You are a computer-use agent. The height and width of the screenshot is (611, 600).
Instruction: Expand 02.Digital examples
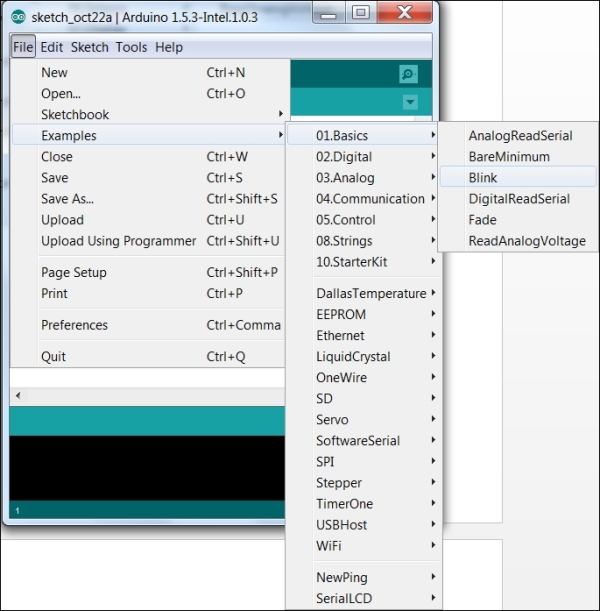363,157
